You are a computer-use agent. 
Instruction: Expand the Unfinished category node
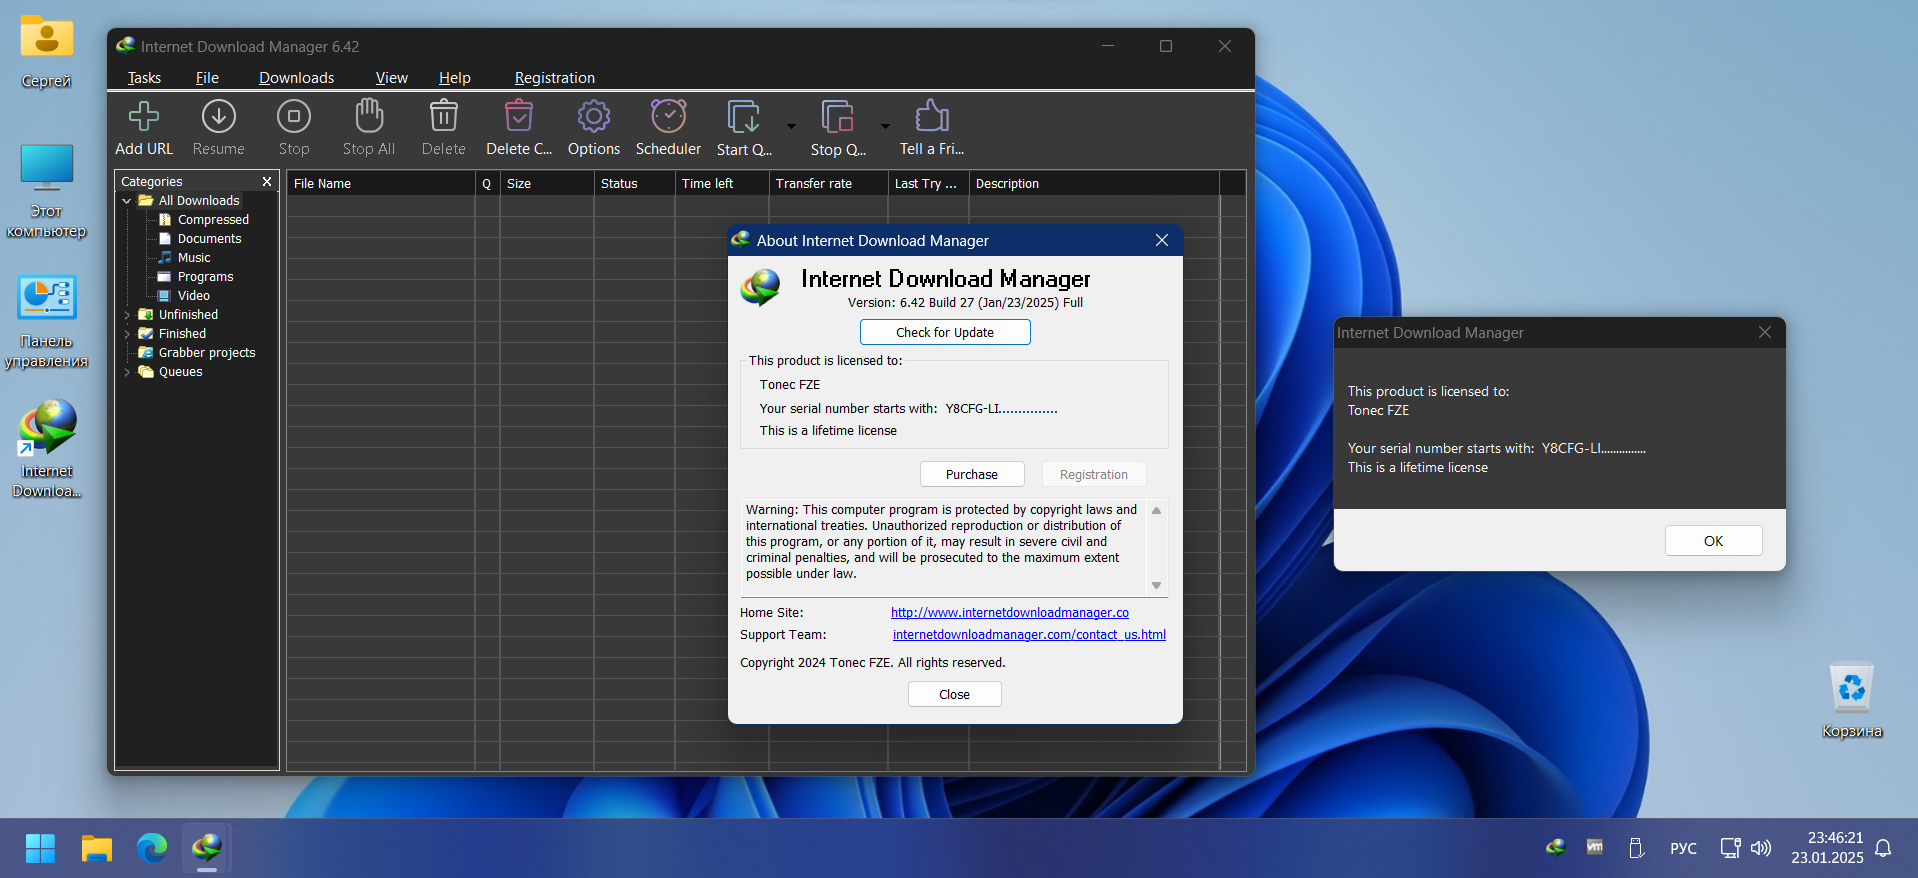[x=127, y=315]
